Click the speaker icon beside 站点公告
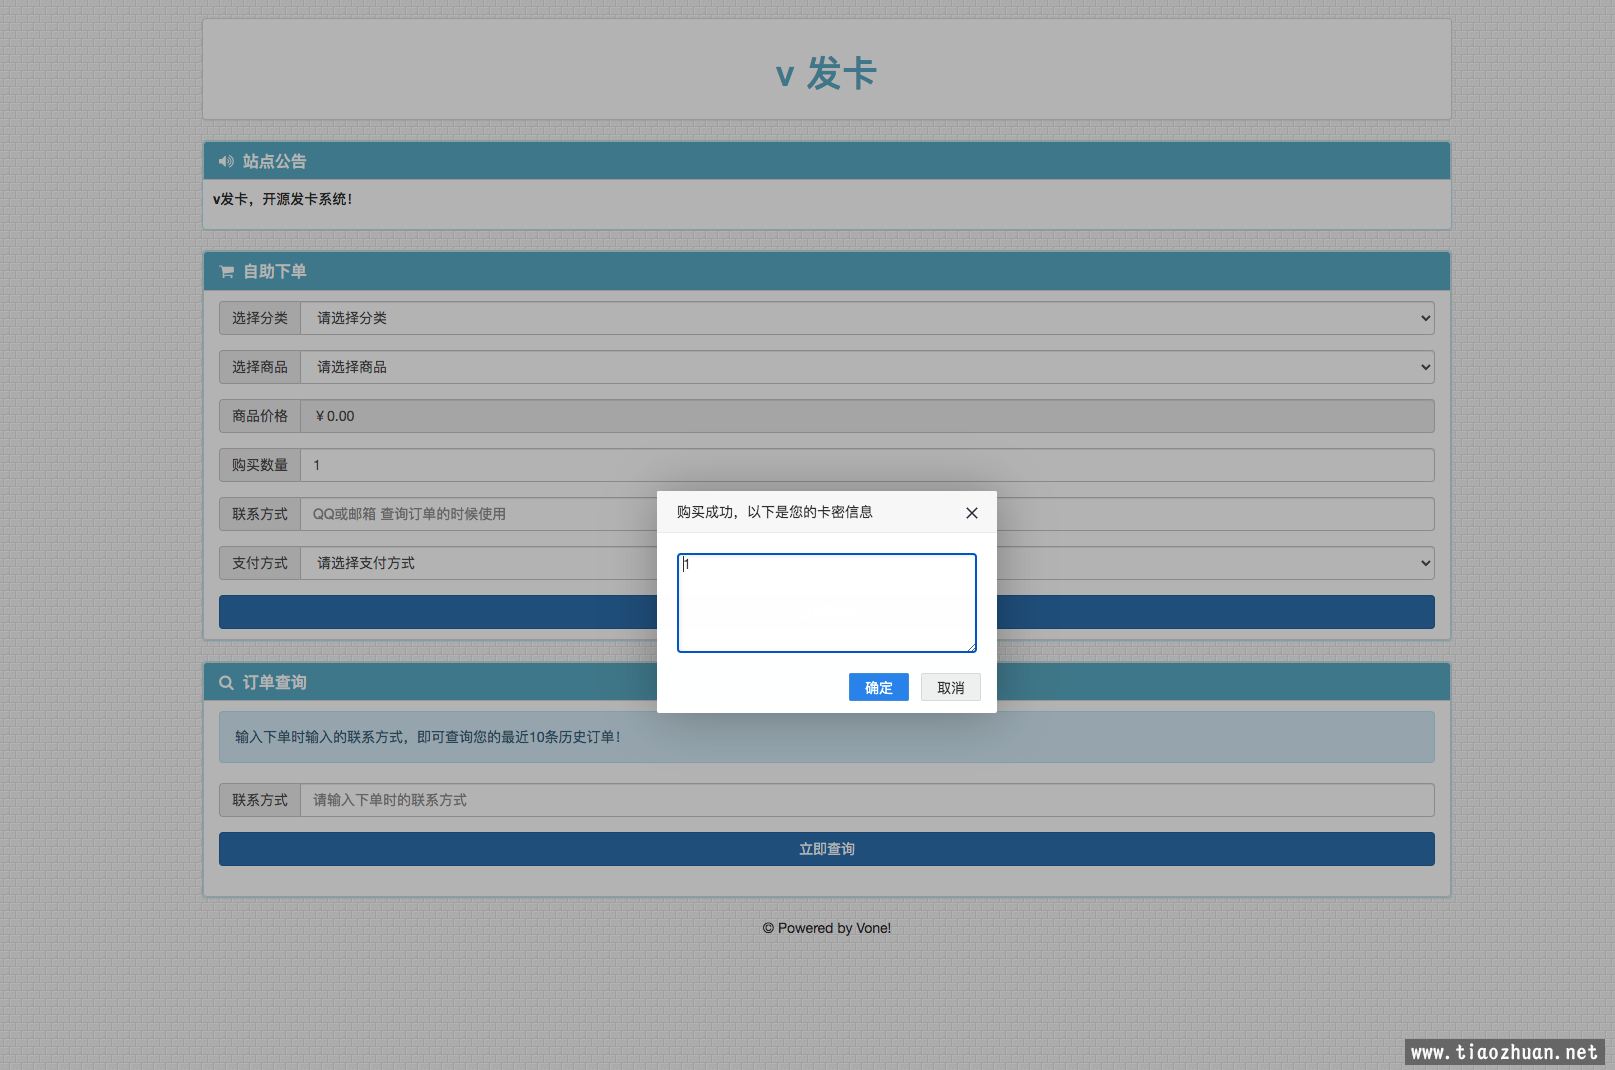This screenshot has width=1615, height=1070. [226, 161]
